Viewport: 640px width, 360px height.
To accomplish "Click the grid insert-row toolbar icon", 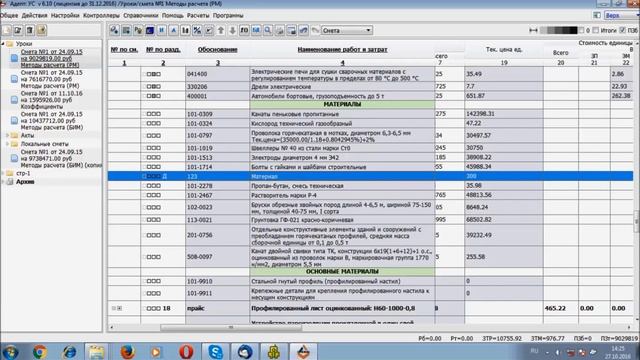I will pos(126,30).
